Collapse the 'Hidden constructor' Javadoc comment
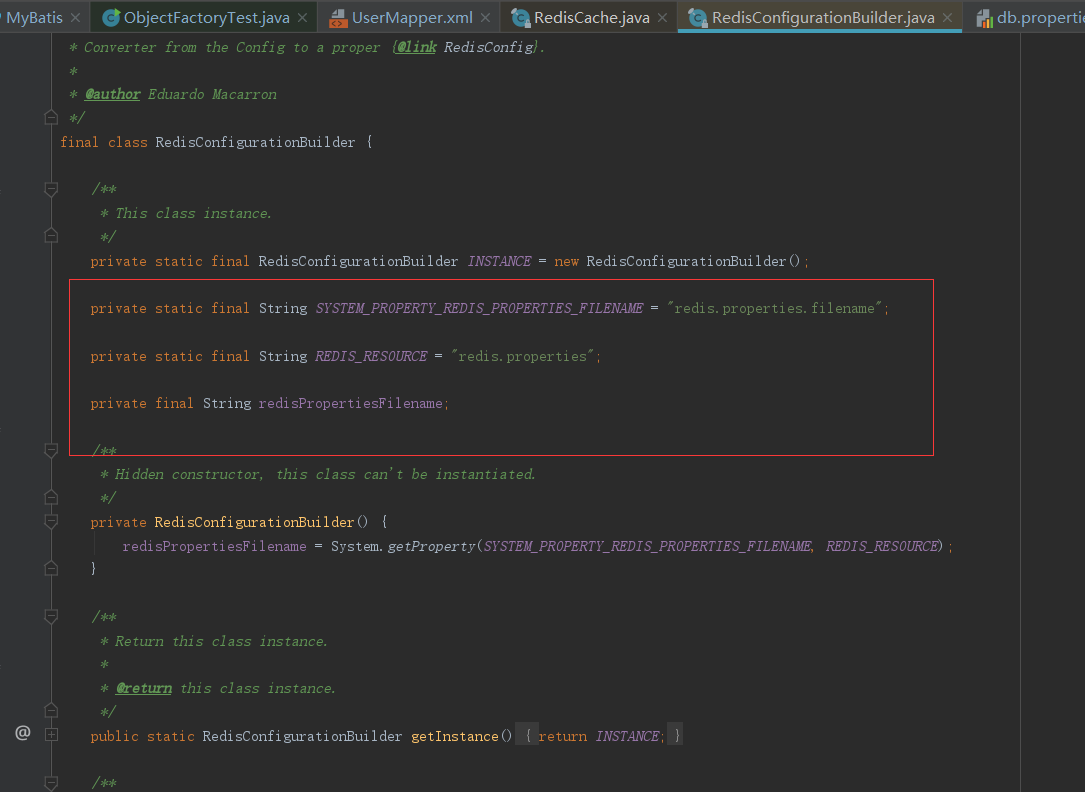 pyautogui.click(x=51, y=450)
